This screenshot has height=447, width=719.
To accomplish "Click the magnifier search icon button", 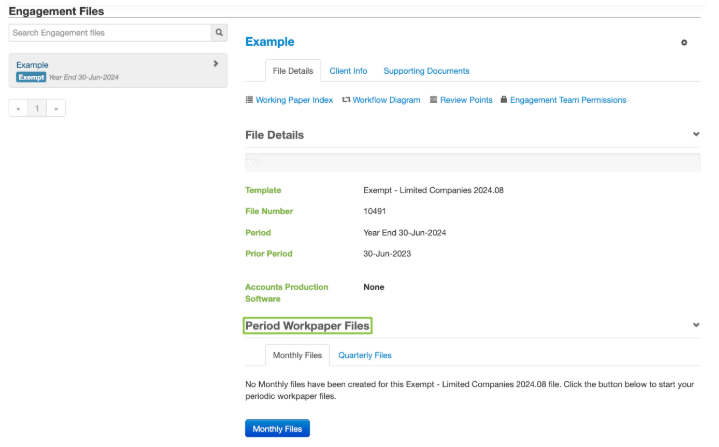I will tap(219, 33).
